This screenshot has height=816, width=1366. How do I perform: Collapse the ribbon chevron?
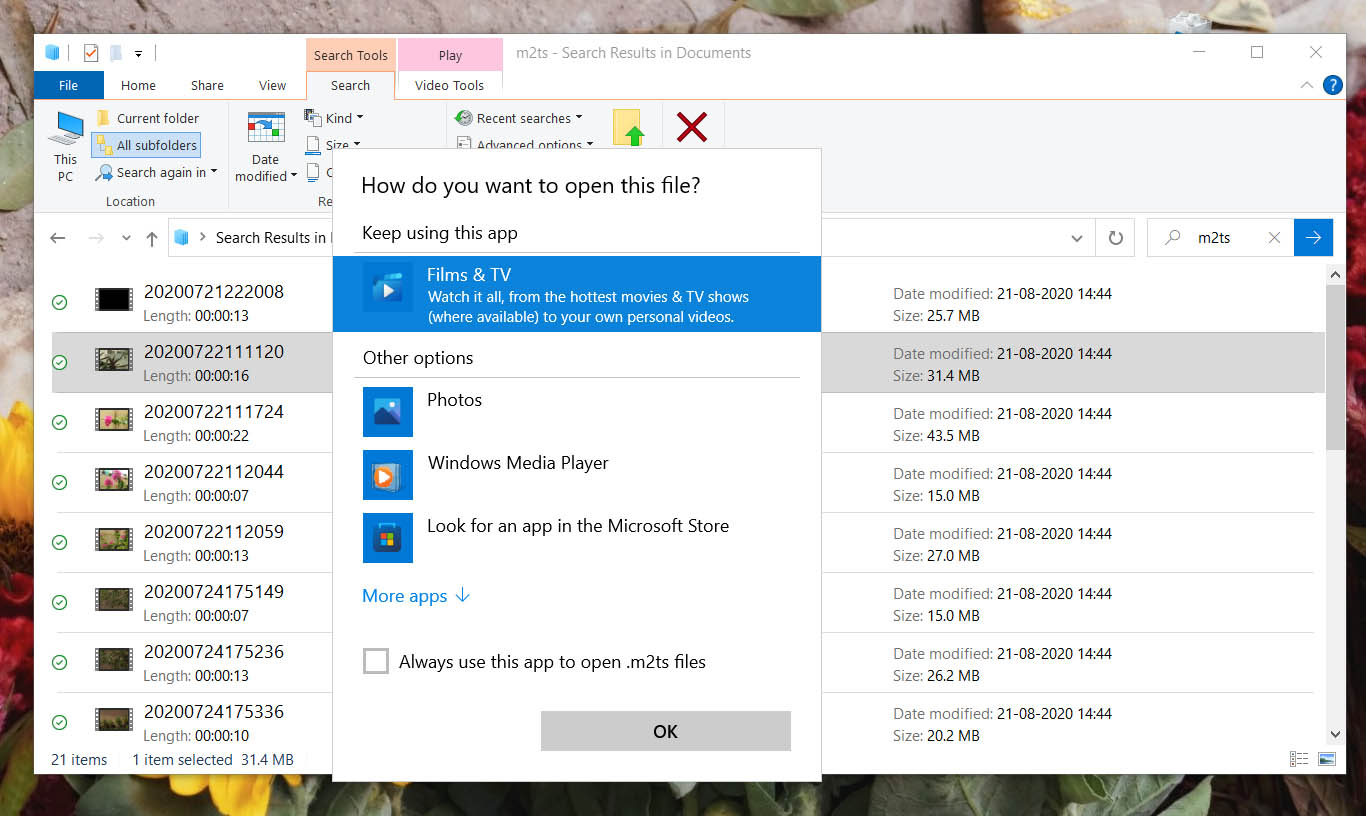click(x=1306, y=85)
